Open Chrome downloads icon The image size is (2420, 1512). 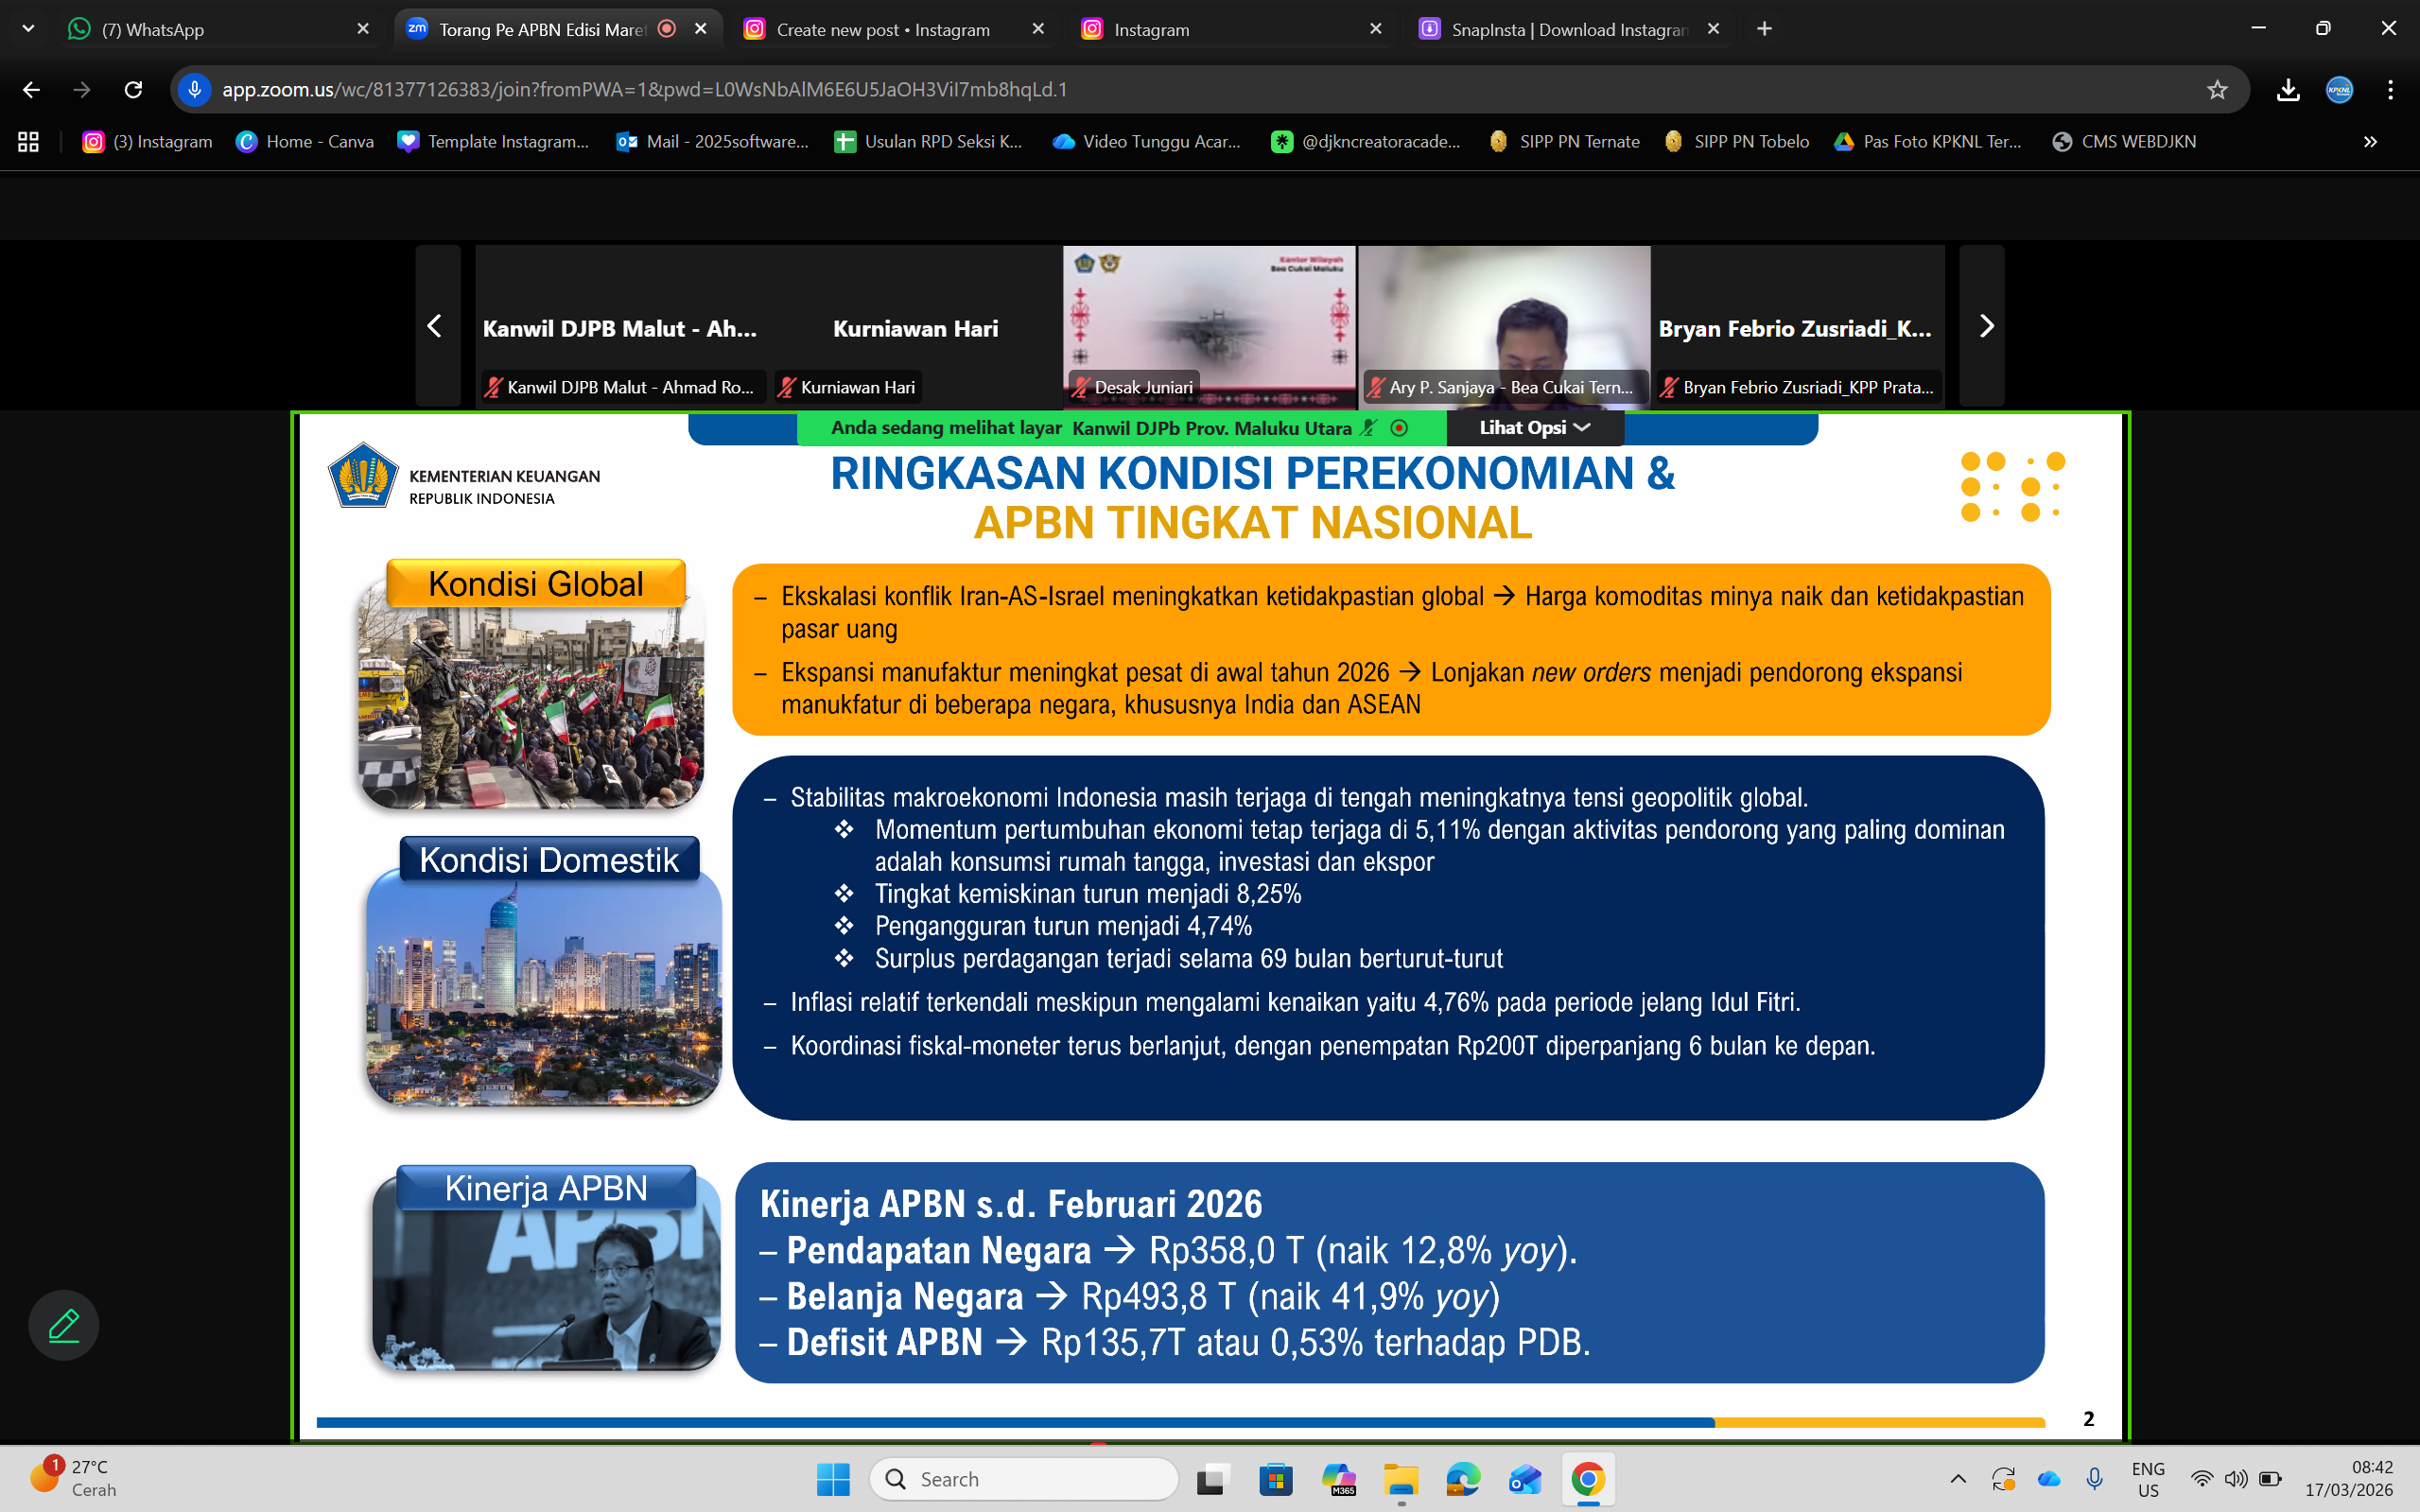[2287, 90]
